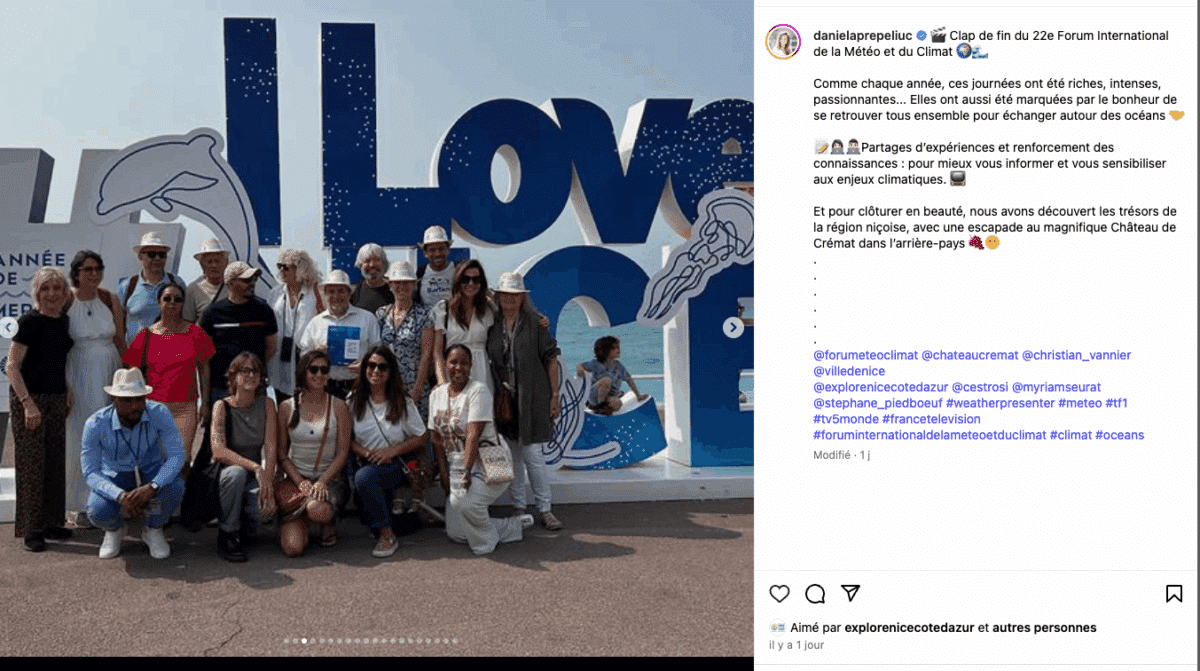Go to previous photo with left arrow
Screen dimensions: 1200x671
[8, 328]
